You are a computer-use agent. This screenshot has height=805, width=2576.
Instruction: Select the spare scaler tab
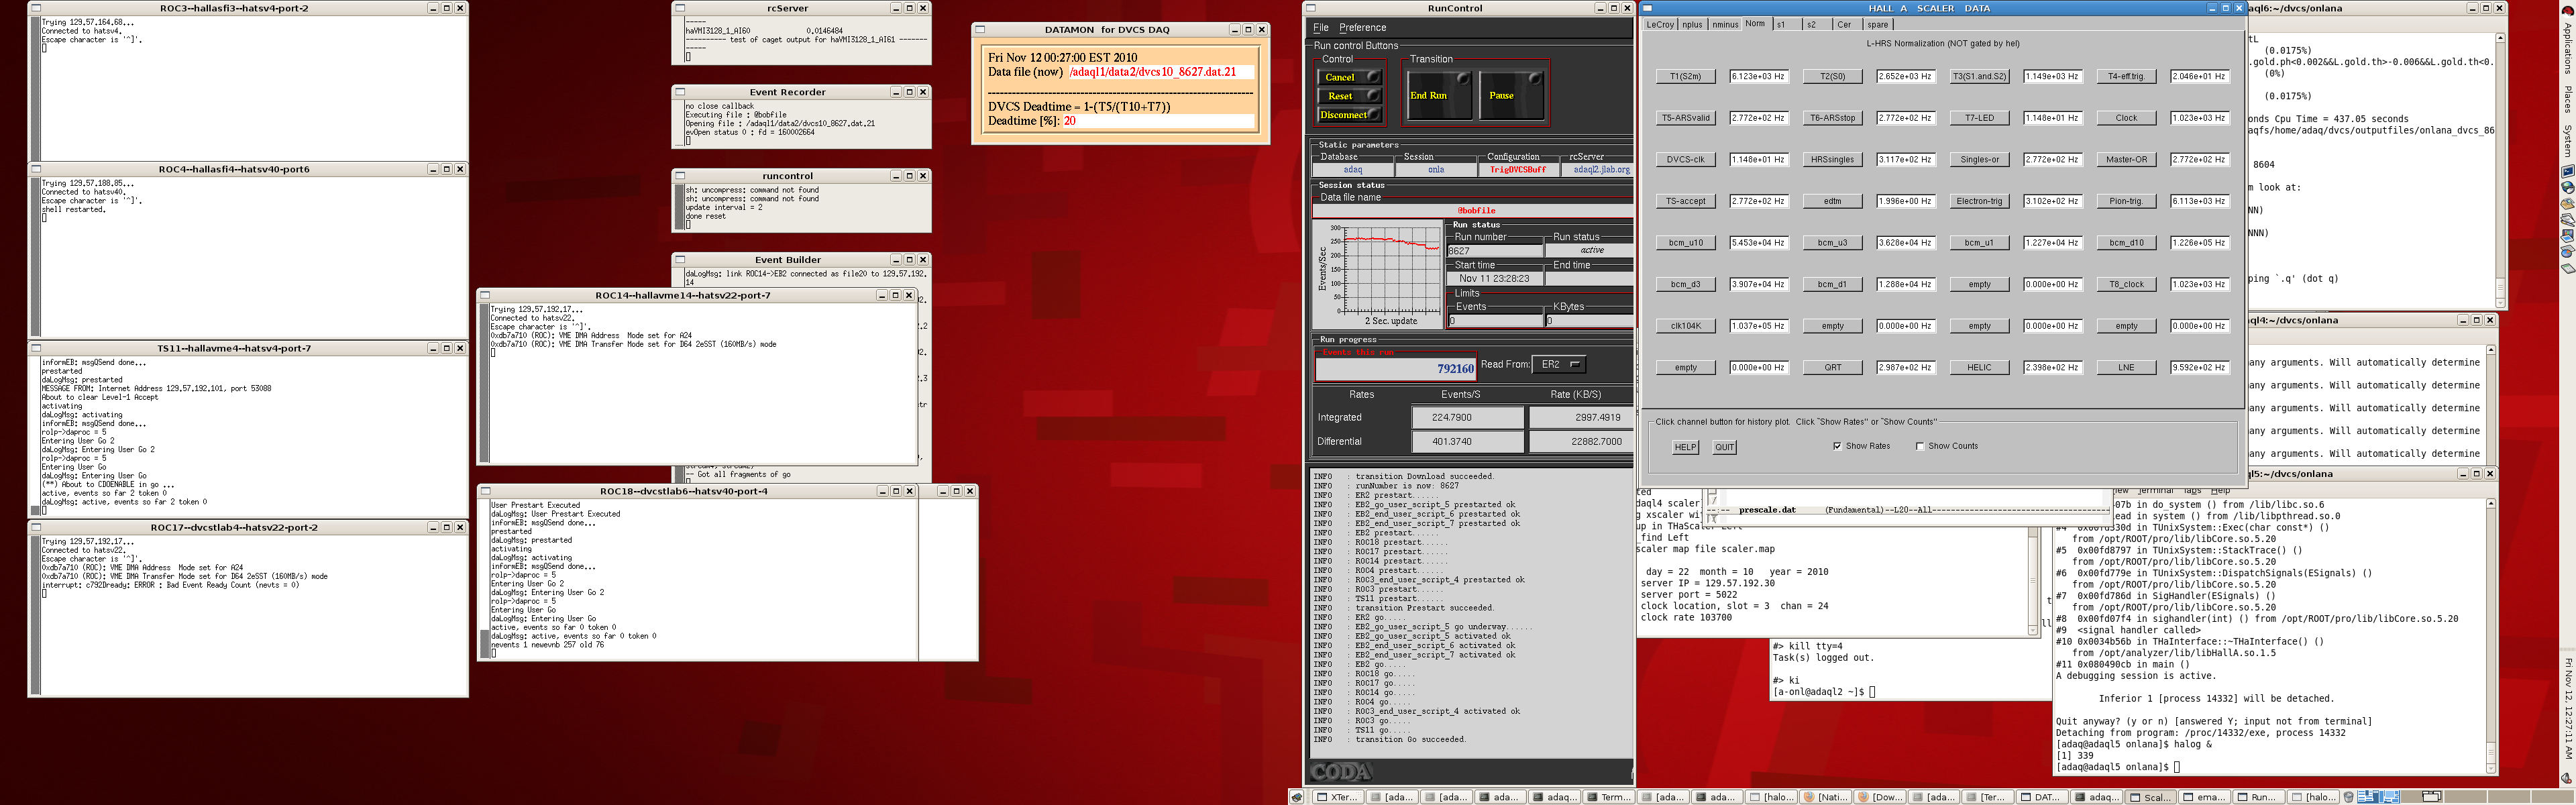point(1878,25)
